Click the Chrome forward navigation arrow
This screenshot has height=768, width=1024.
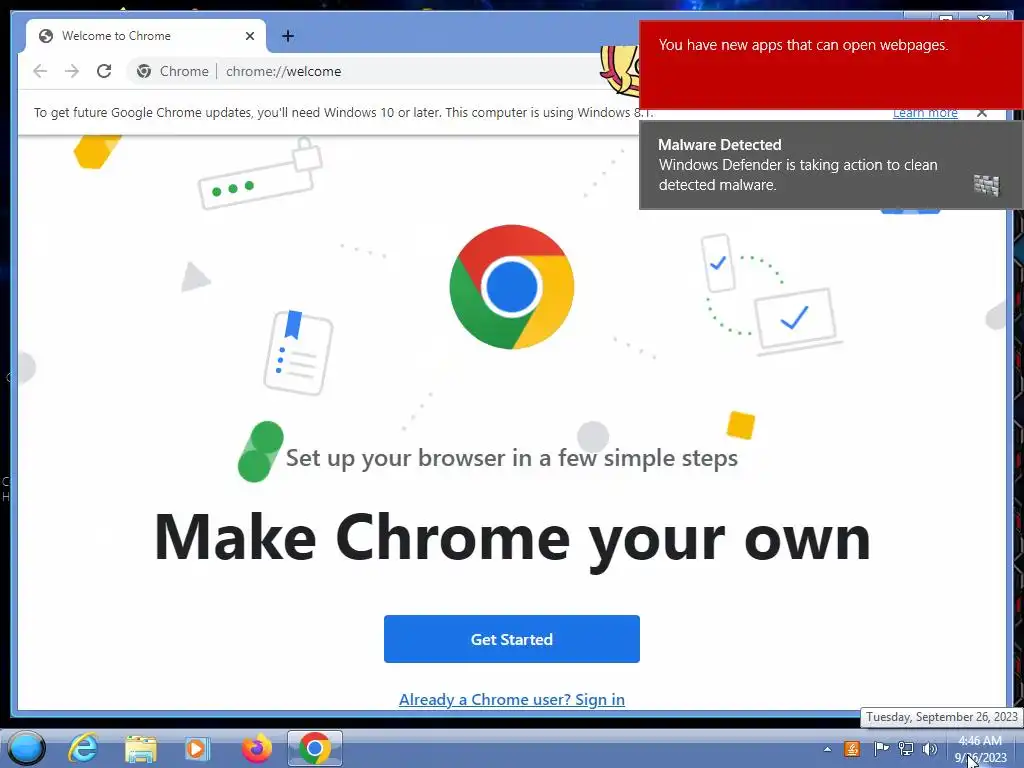(72, 71)
